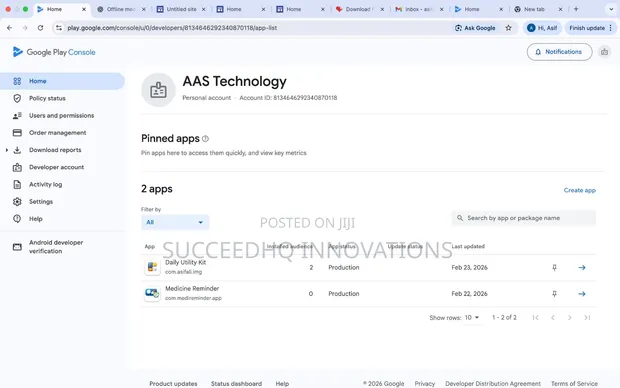Open Medicine Reminder via arrow
This screenshot has height=388, width=620.
pos(582,294)
